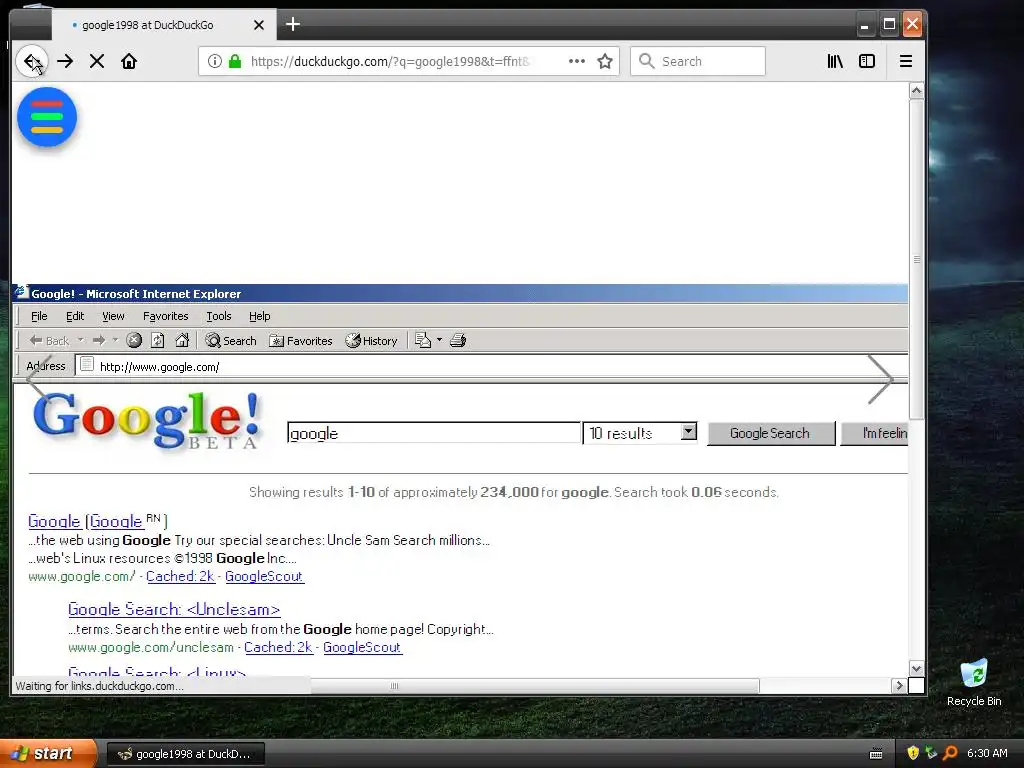
Task: Go back with Firefox's back arrow
Action: [x=31, y=61]
